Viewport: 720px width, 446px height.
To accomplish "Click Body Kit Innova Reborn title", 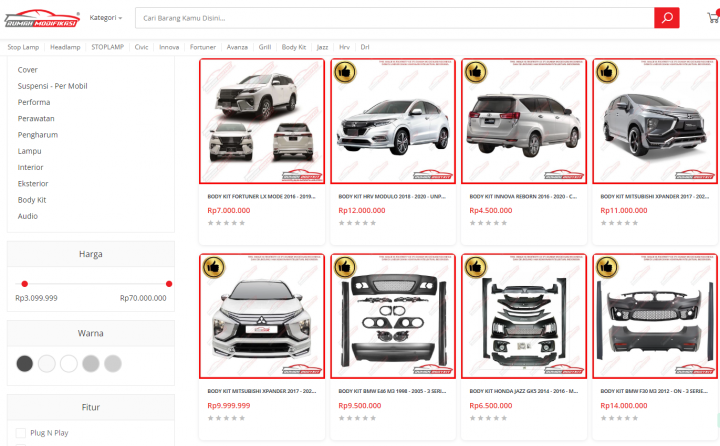I will [x=523, y=197].
